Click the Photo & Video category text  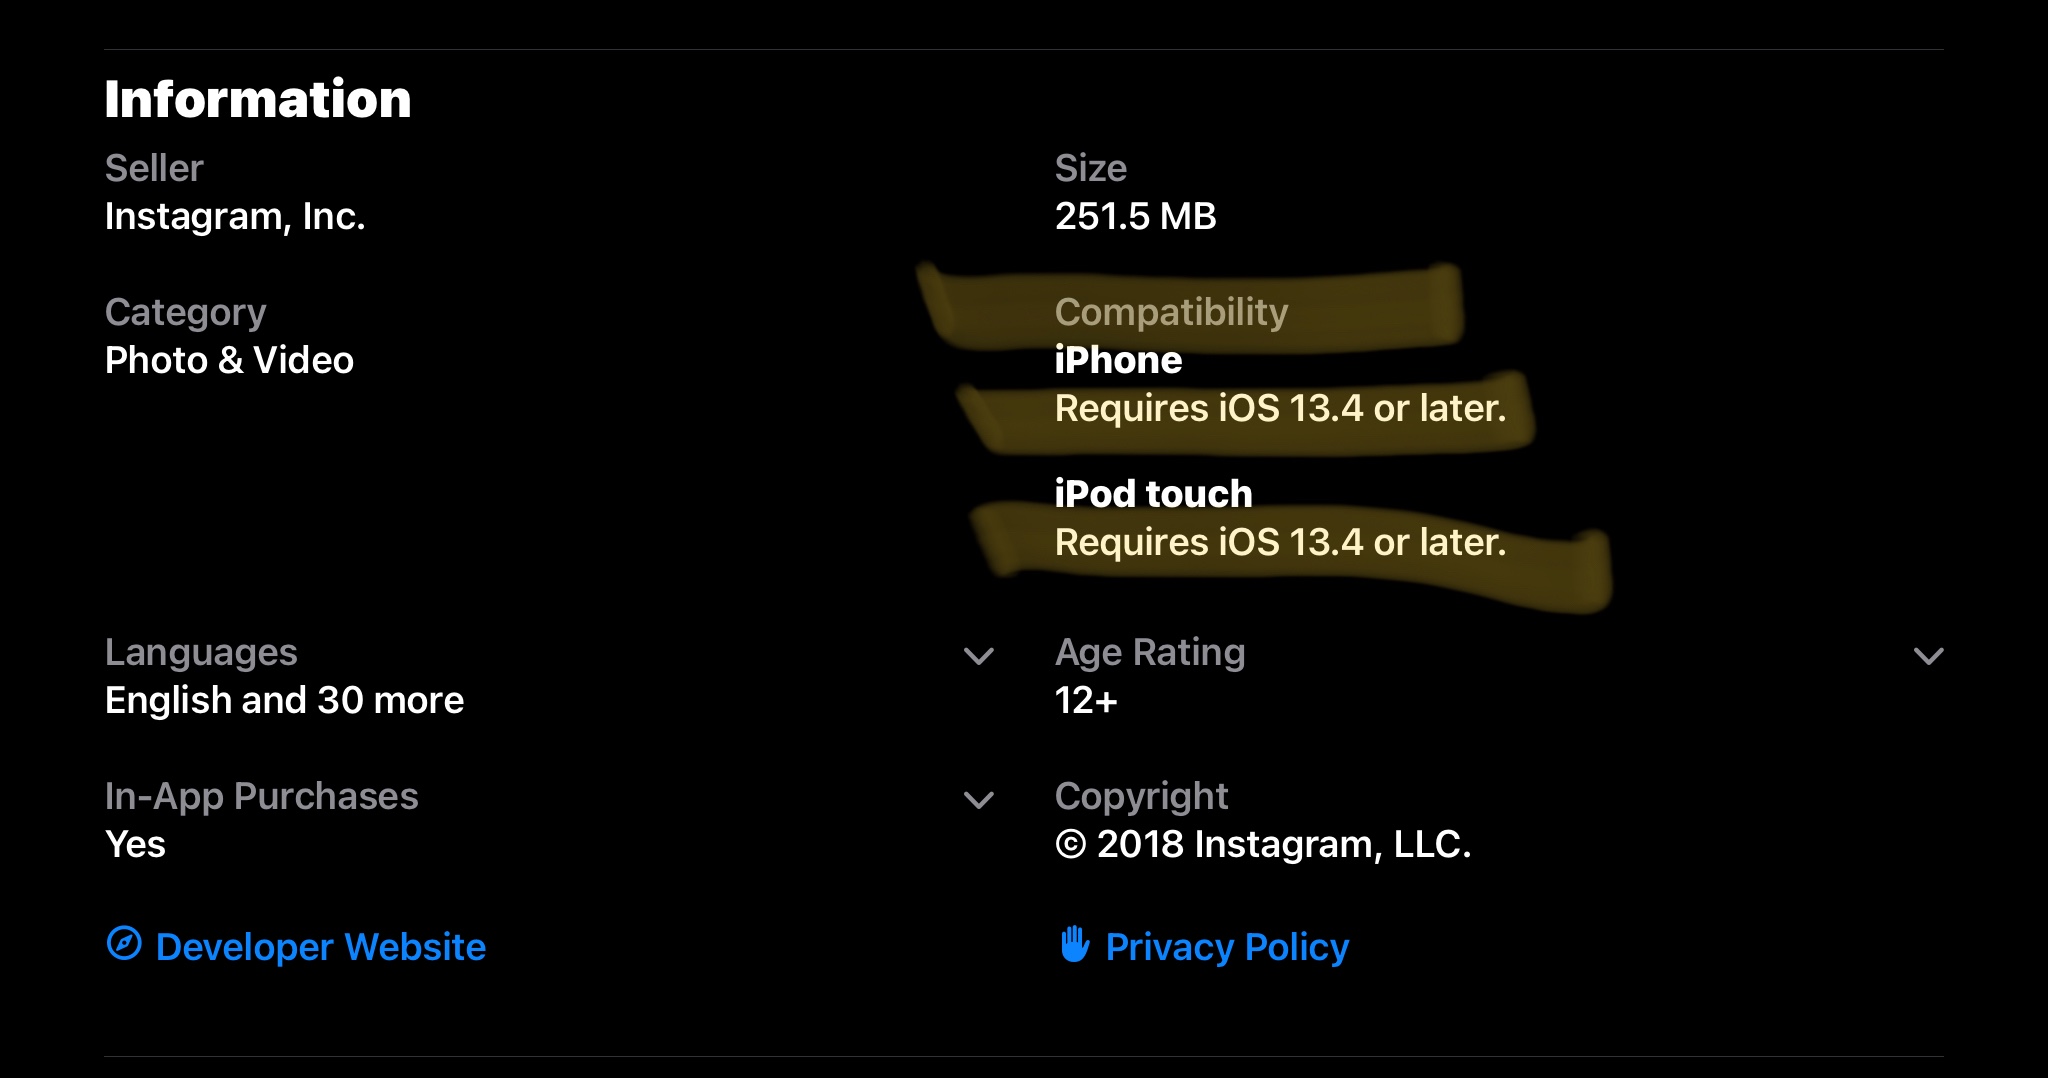click(x=229, y=361)
